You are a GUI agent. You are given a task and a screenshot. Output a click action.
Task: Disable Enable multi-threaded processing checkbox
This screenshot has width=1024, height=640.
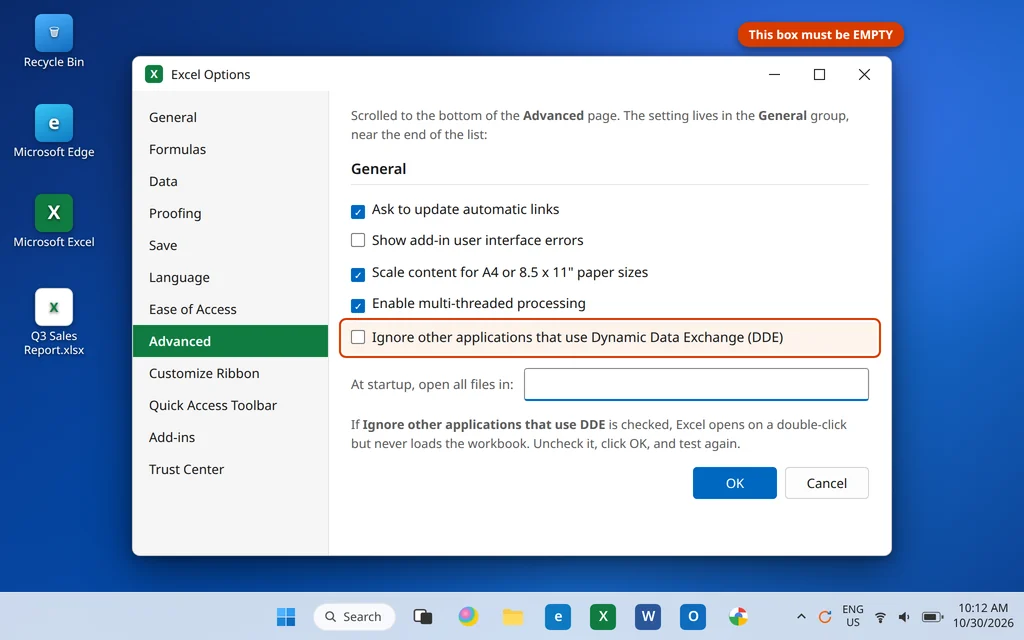(358, 306)
